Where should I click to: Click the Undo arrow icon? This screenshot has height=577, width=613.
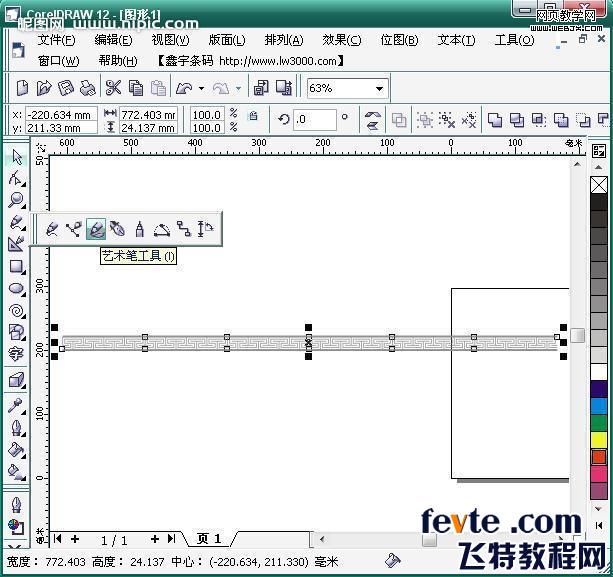click(184, 88)
